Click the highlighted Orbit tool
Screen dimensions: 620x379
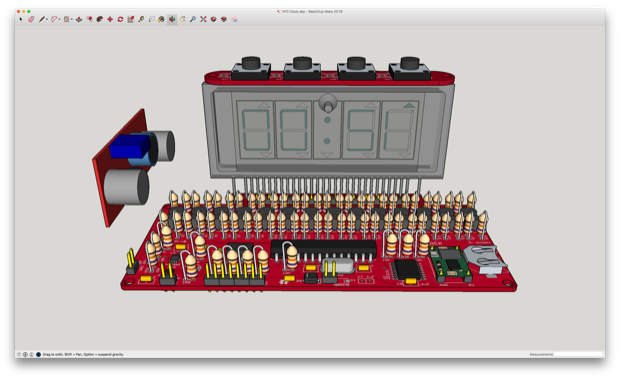172,19
